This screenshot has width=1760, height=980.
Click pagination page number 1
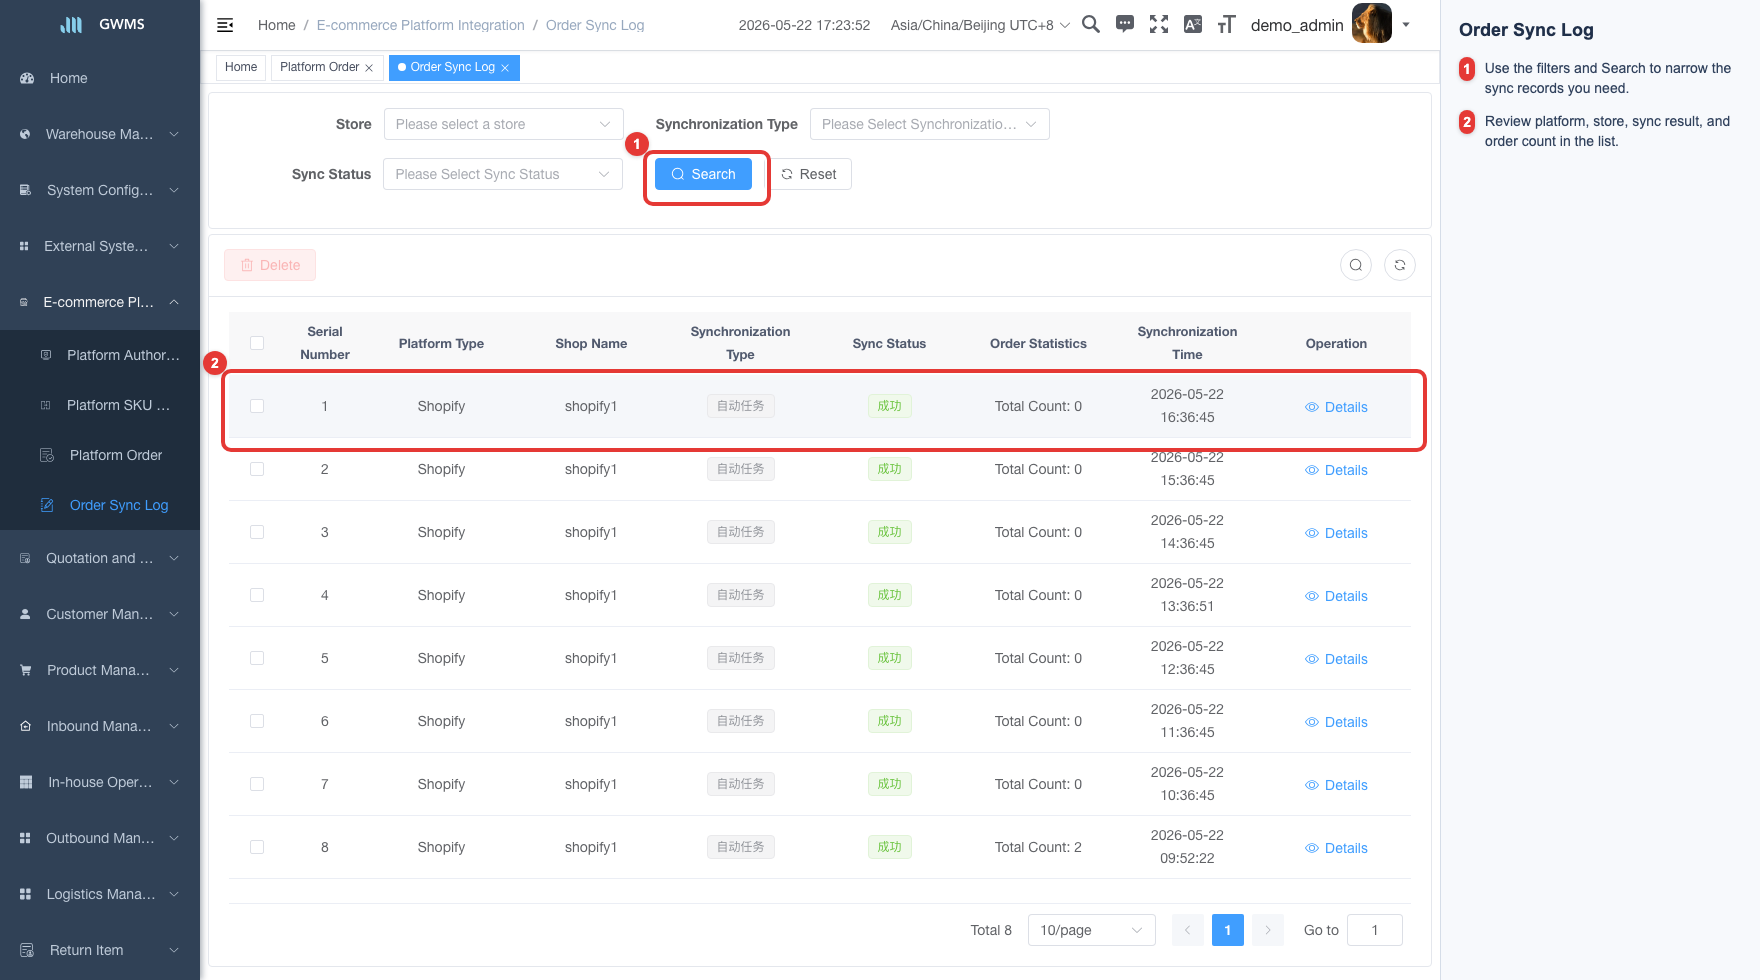[x=1228, y=930]
